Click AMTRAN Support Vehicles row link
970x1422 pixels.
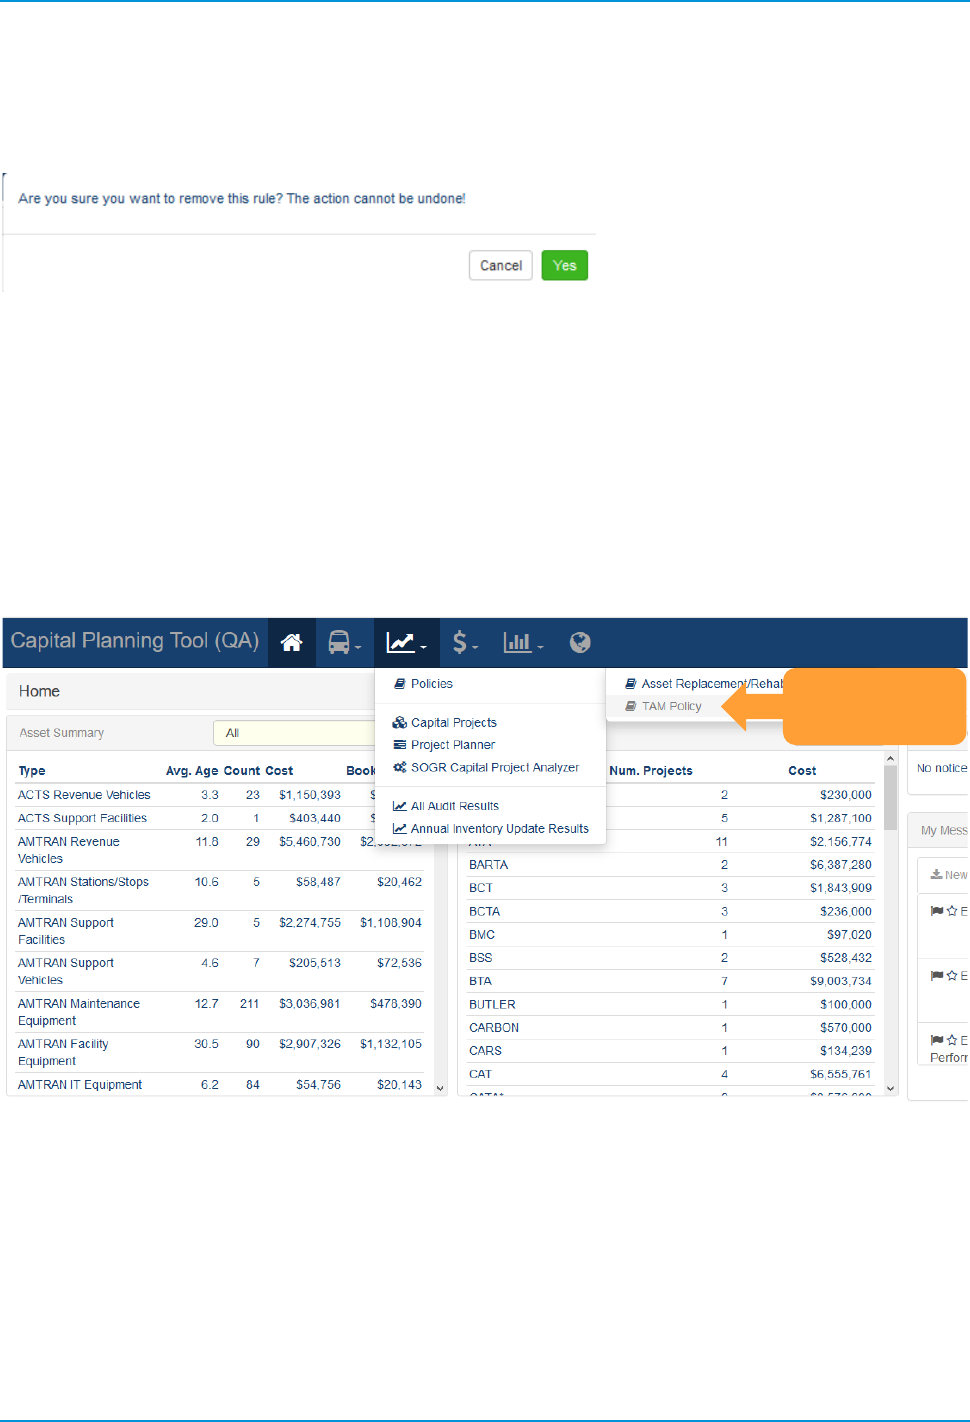click(x=66, y=971)
